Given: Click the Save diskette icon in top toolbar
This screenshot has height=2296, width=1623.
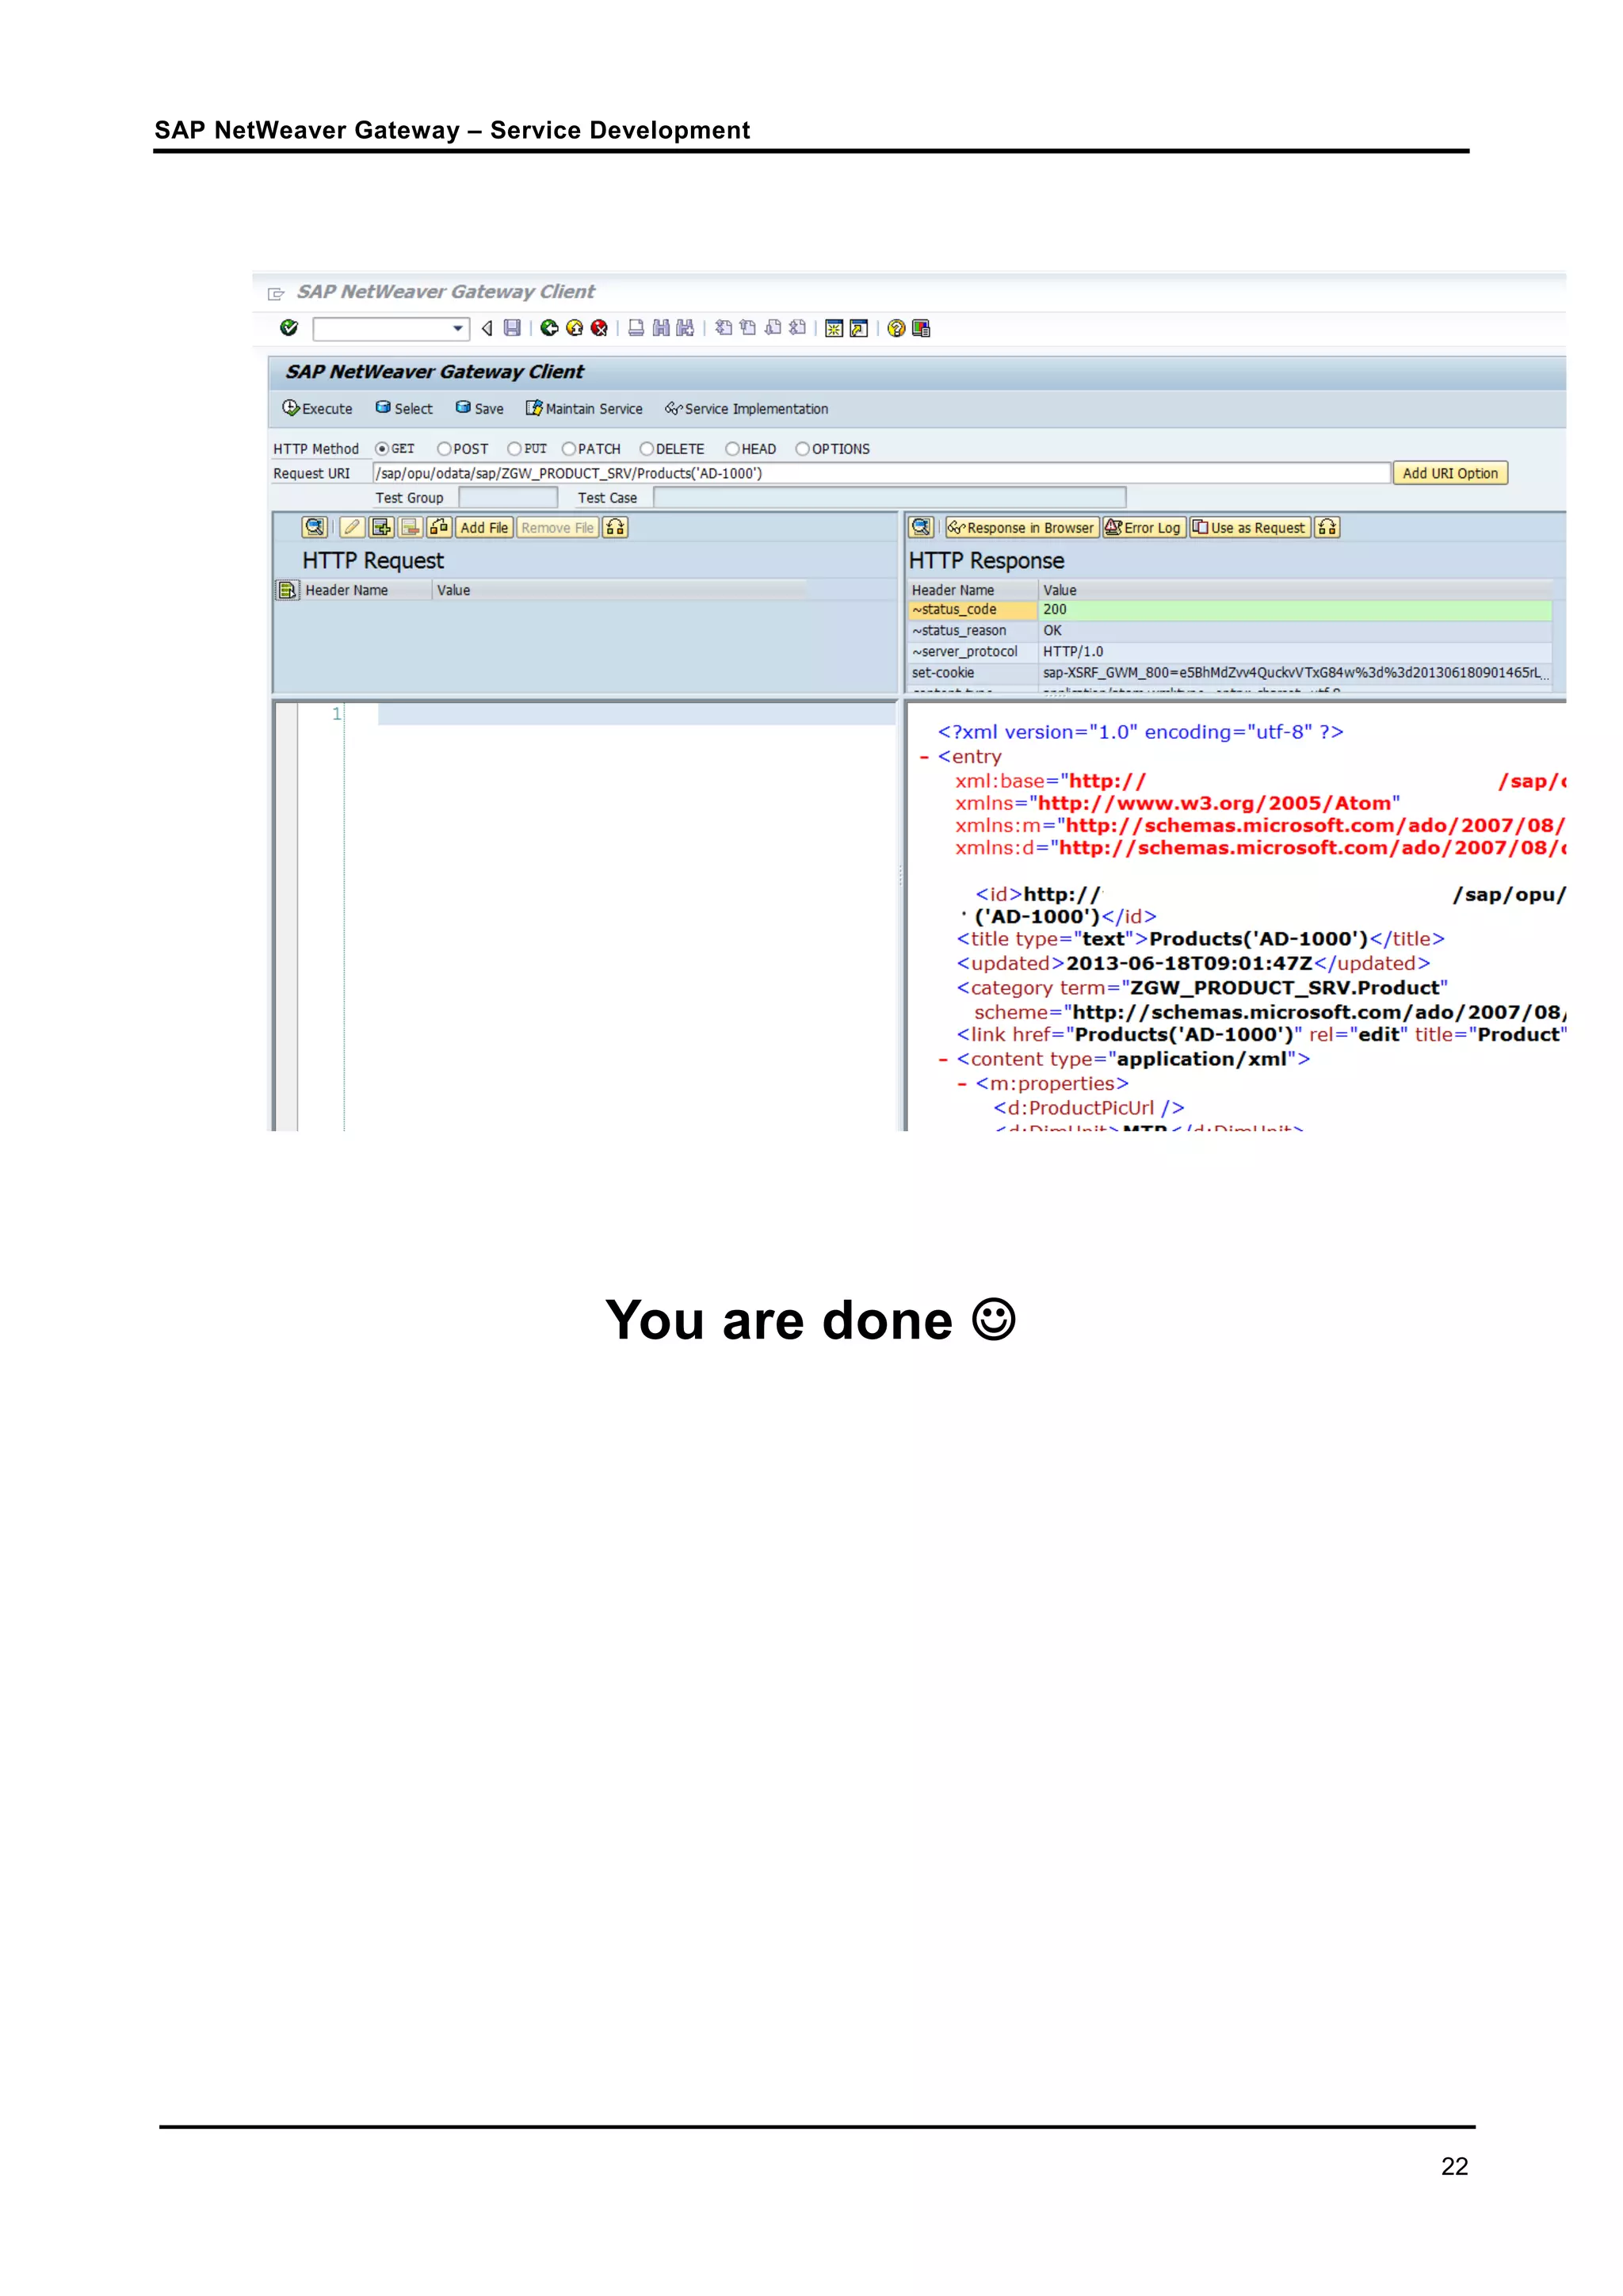Looking at the screenshot, I should pos(512,328).
